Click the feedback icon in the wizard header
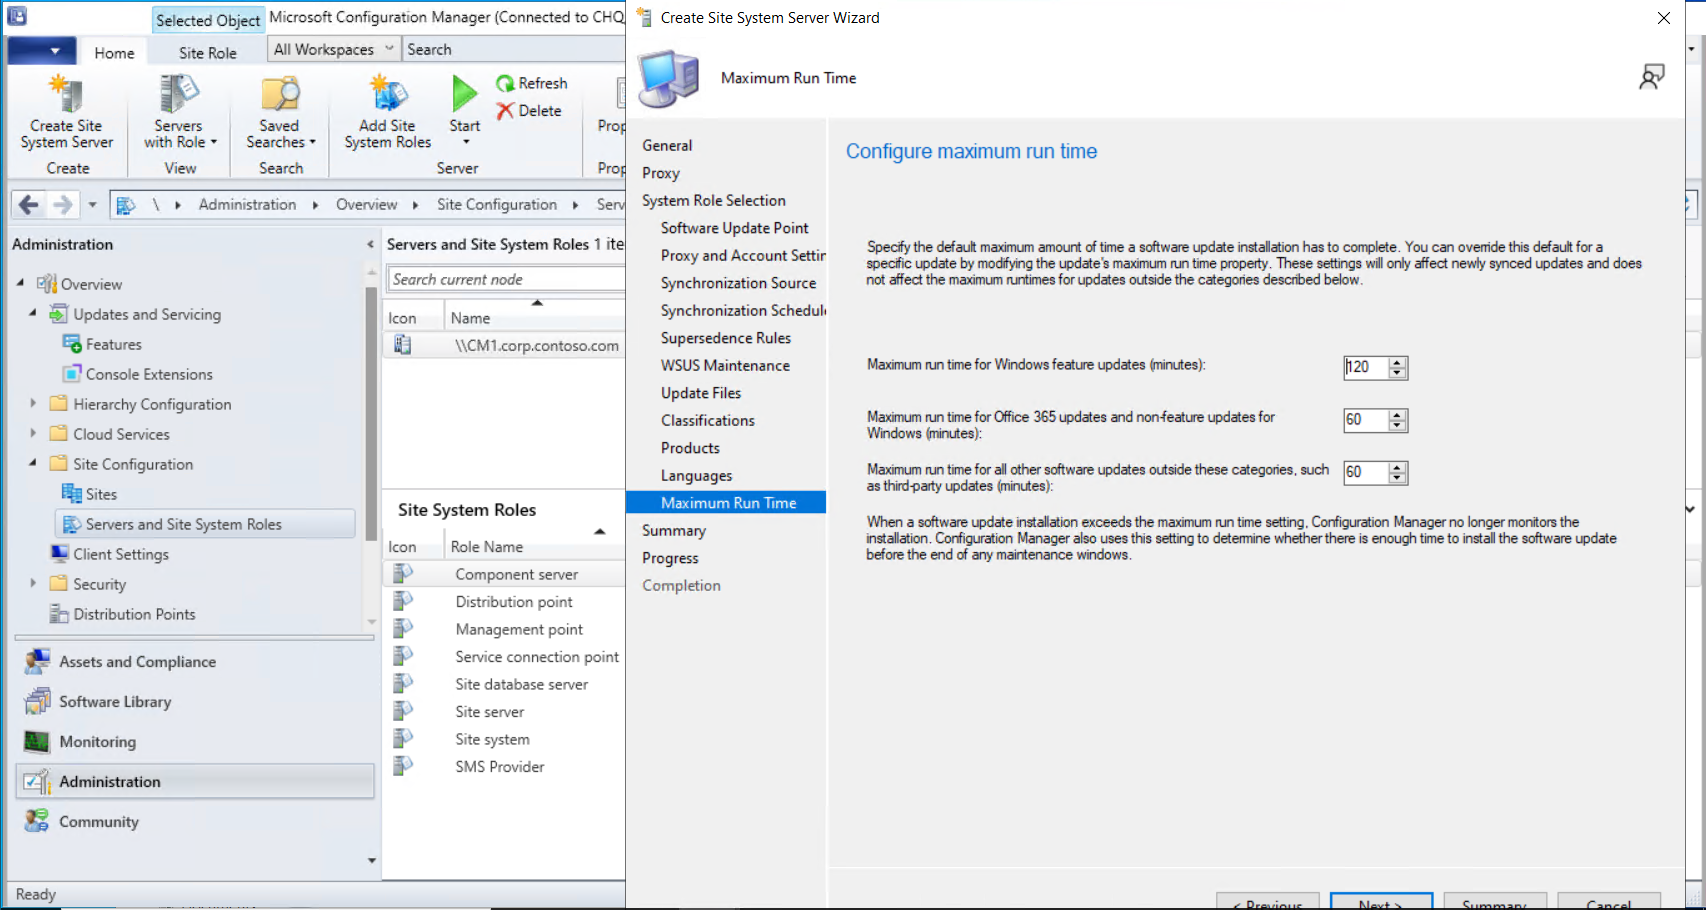 tap(1652, 77)
